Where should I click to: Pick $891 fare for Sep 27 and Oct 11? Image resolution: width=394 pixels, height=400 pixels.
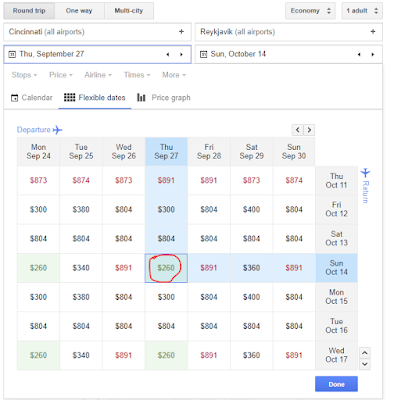(x=166, y=180)
